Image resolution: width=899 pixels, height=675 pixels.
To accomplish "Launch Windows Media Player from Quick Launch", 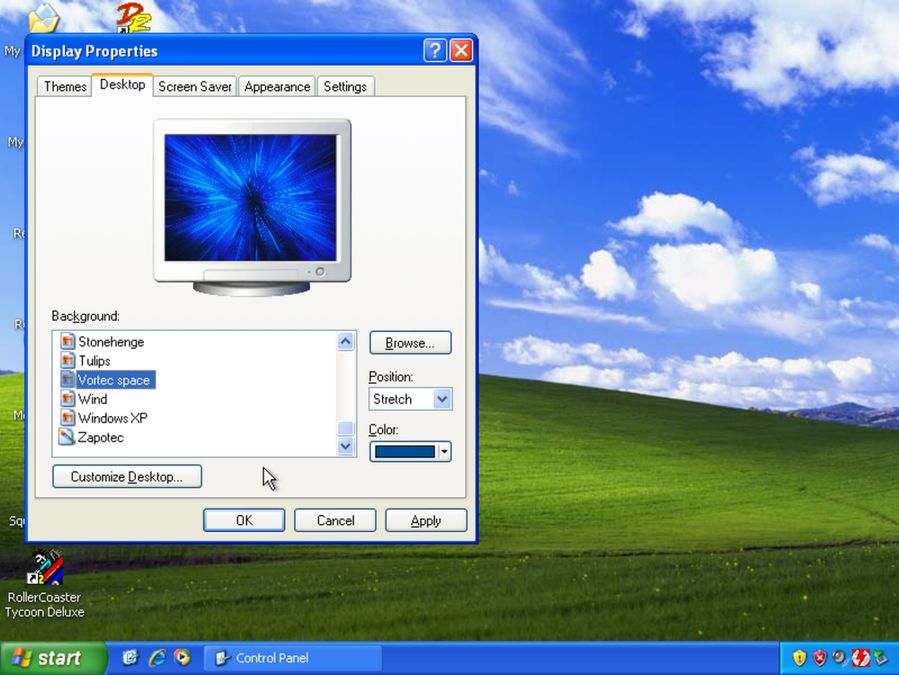I will pos(182,657).
